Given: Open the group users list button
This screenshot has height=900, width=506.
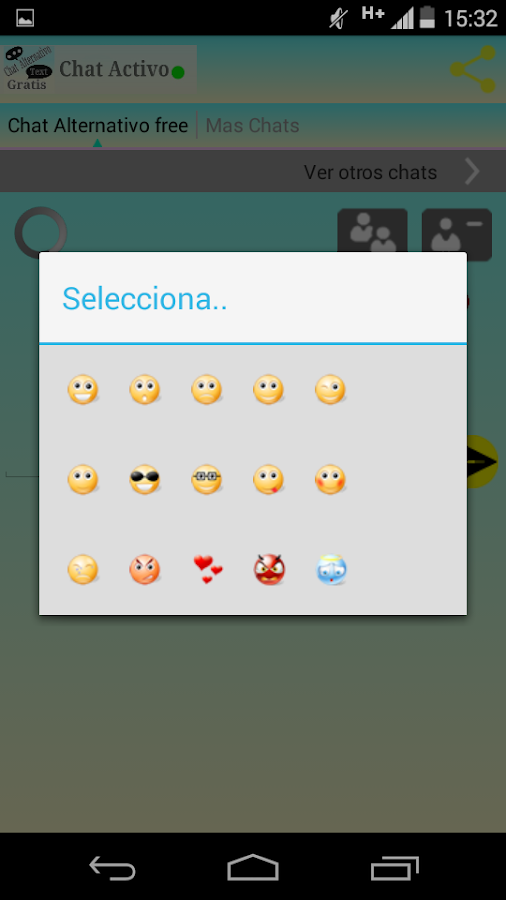Looking at the screenshot, I should click(372, 231).
